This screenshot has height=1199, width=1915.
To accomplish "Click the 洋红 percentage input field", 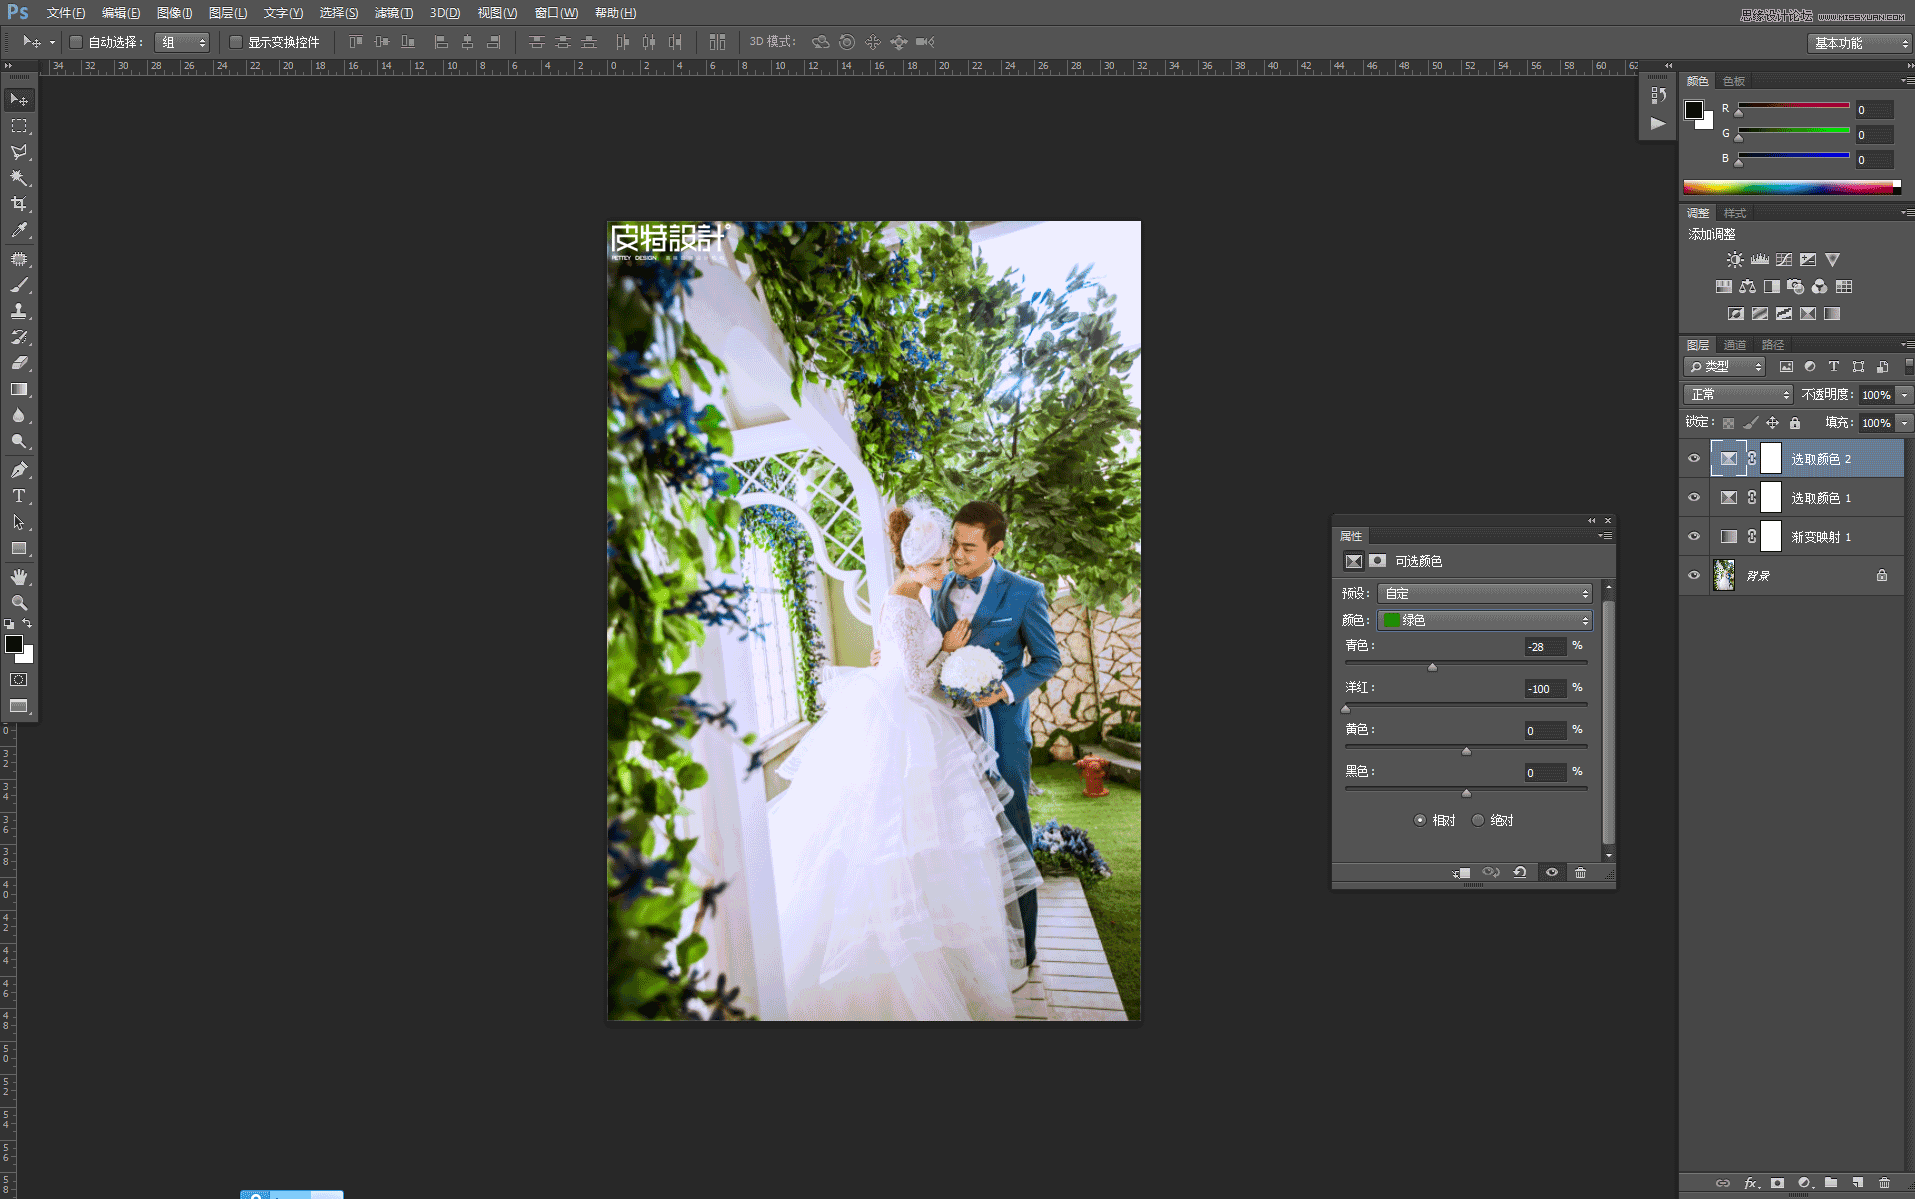I will pyautogui.click(x=1545, y=689).
